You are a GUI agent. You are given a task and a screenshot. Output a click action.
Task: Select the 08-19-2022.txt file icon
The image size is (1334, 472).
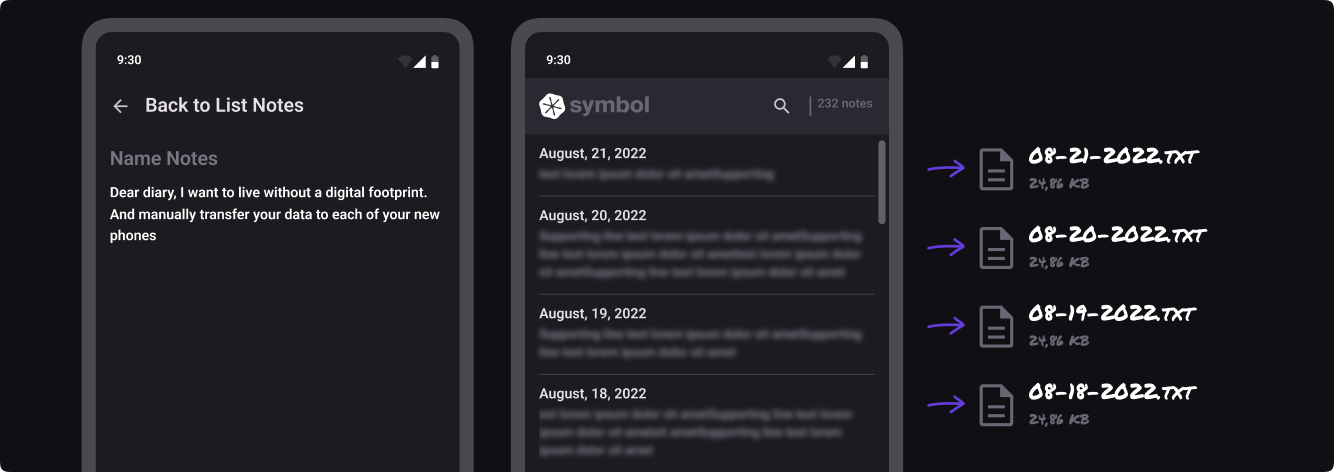tap(996, 326)
